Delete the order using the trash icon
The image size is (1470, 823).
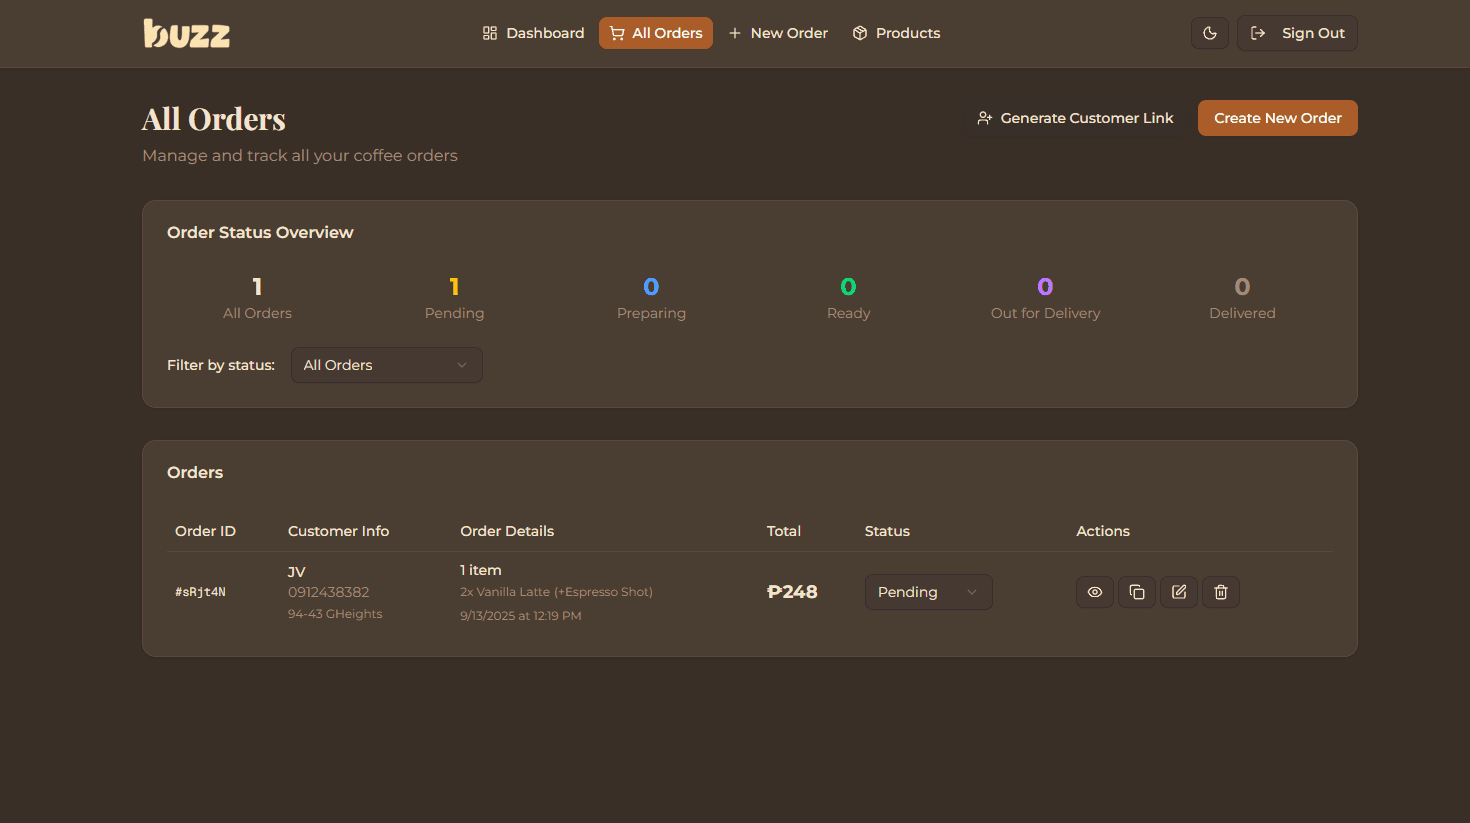[1220, 592]
